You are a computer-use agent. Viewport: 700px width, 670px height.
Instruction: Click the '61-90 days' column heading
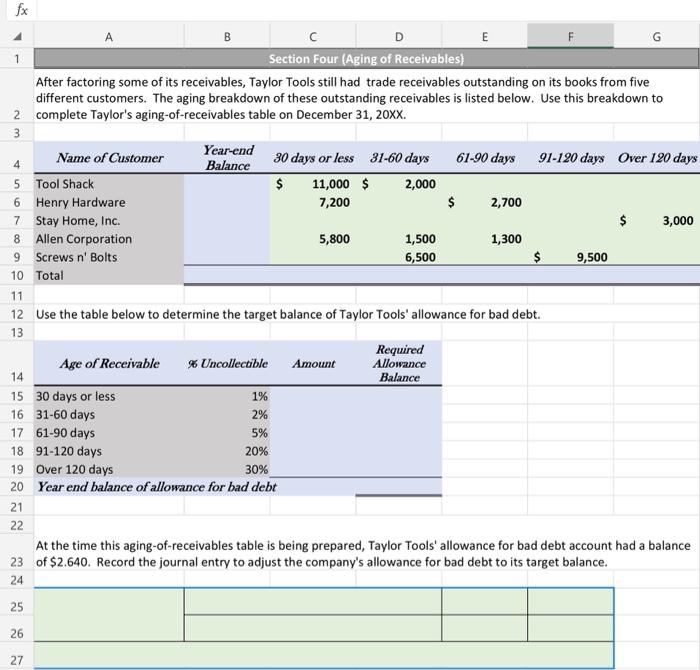[x=485, y=158]
